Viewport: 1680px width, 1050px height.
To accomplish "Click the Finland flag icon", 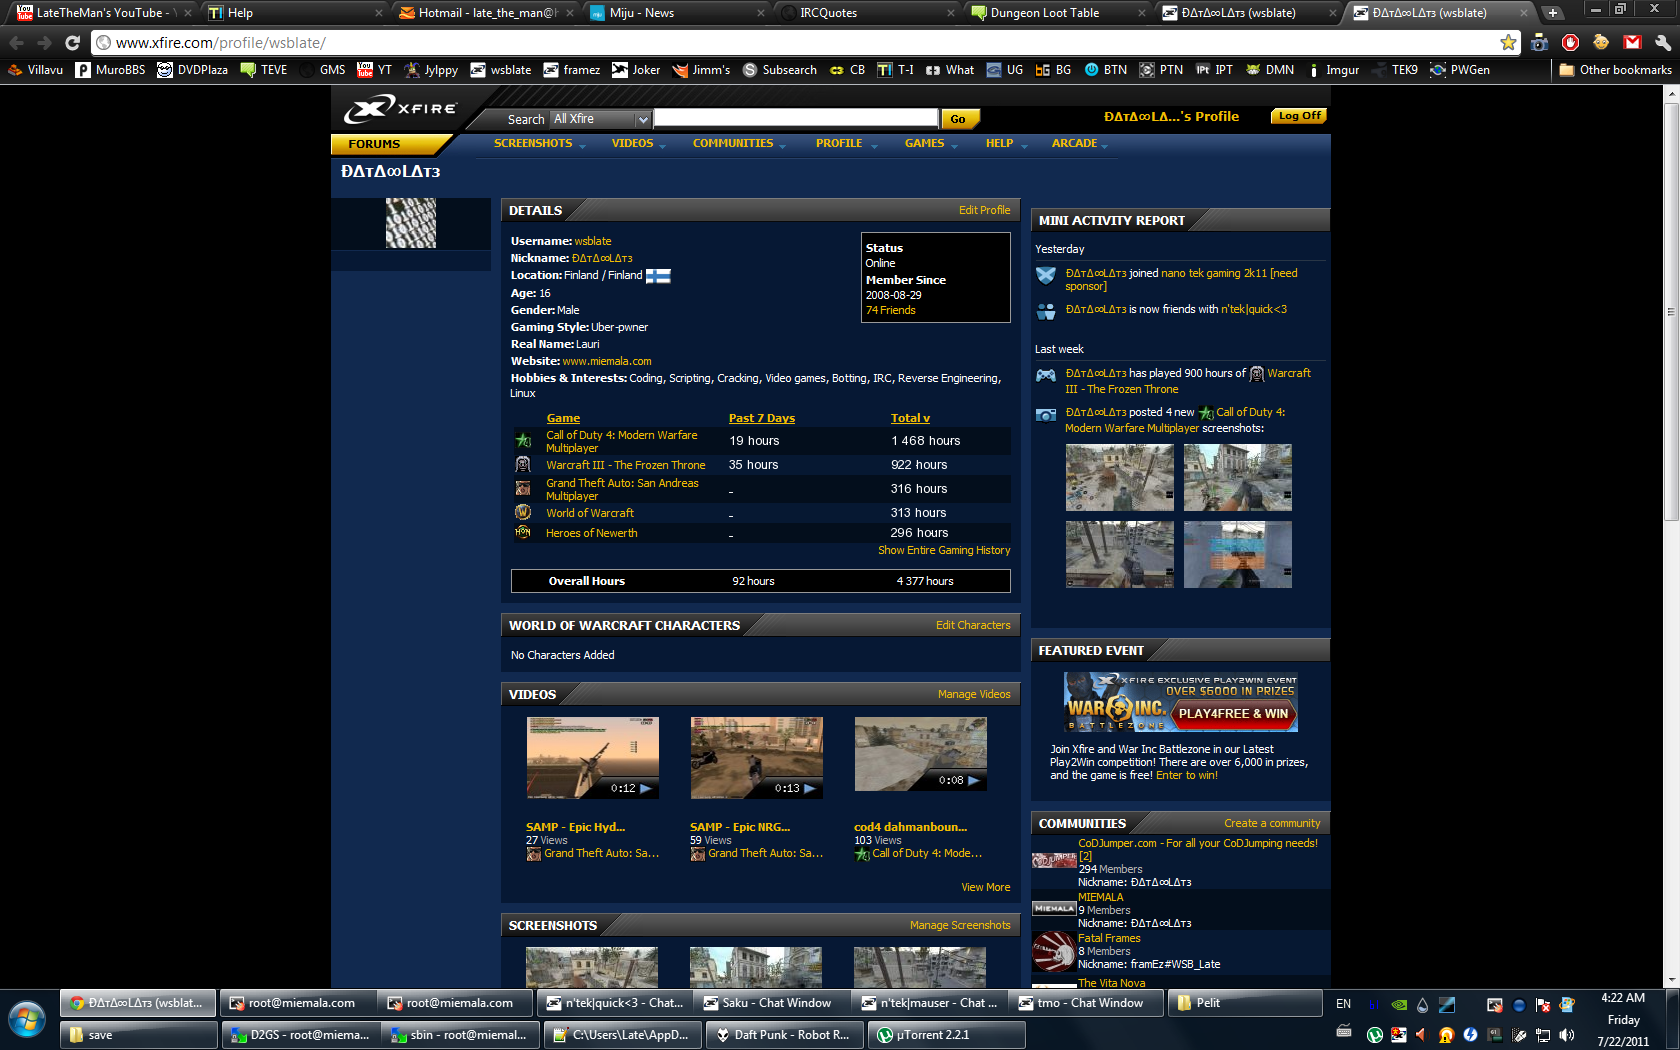I will 658,276.
